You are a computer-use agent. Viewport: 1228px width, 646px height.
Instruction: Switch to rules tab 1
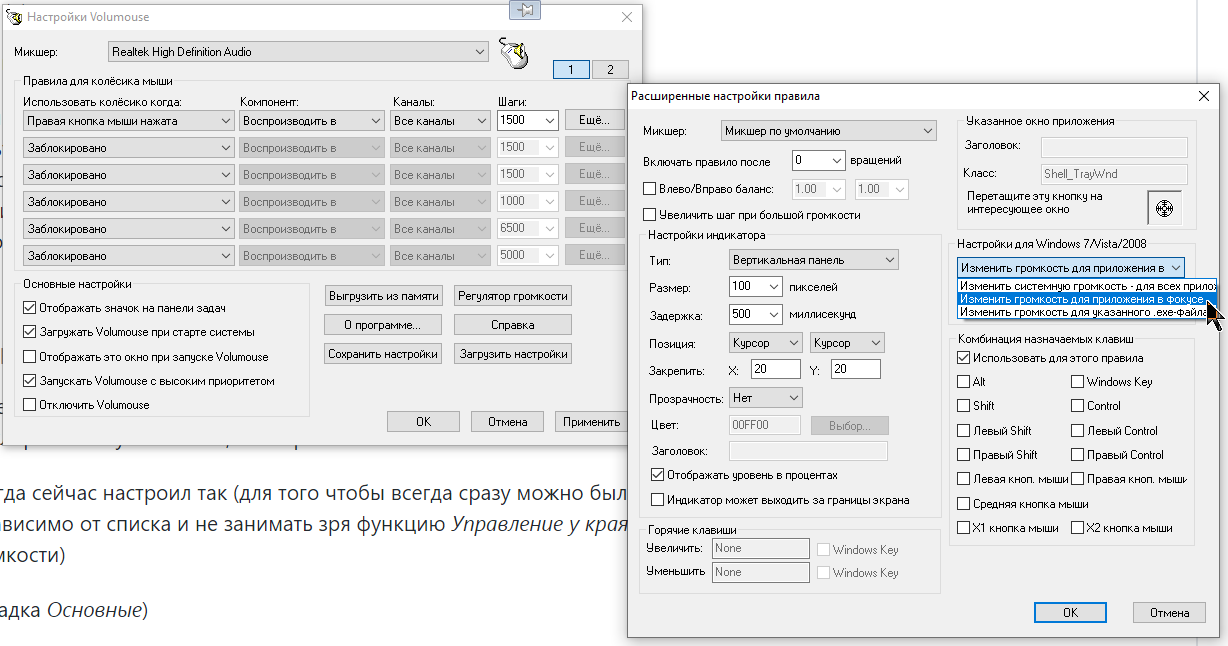point(571,70)
